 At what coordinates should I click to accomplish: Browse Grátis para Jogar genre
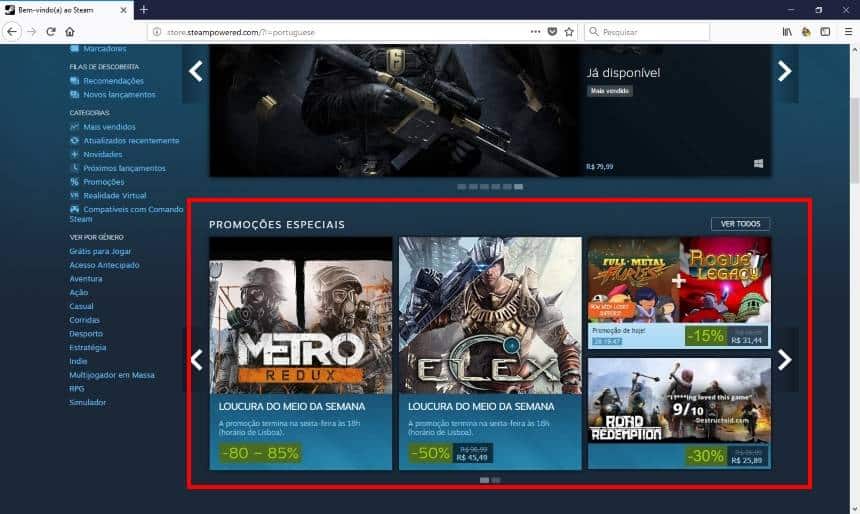point(100,251)
